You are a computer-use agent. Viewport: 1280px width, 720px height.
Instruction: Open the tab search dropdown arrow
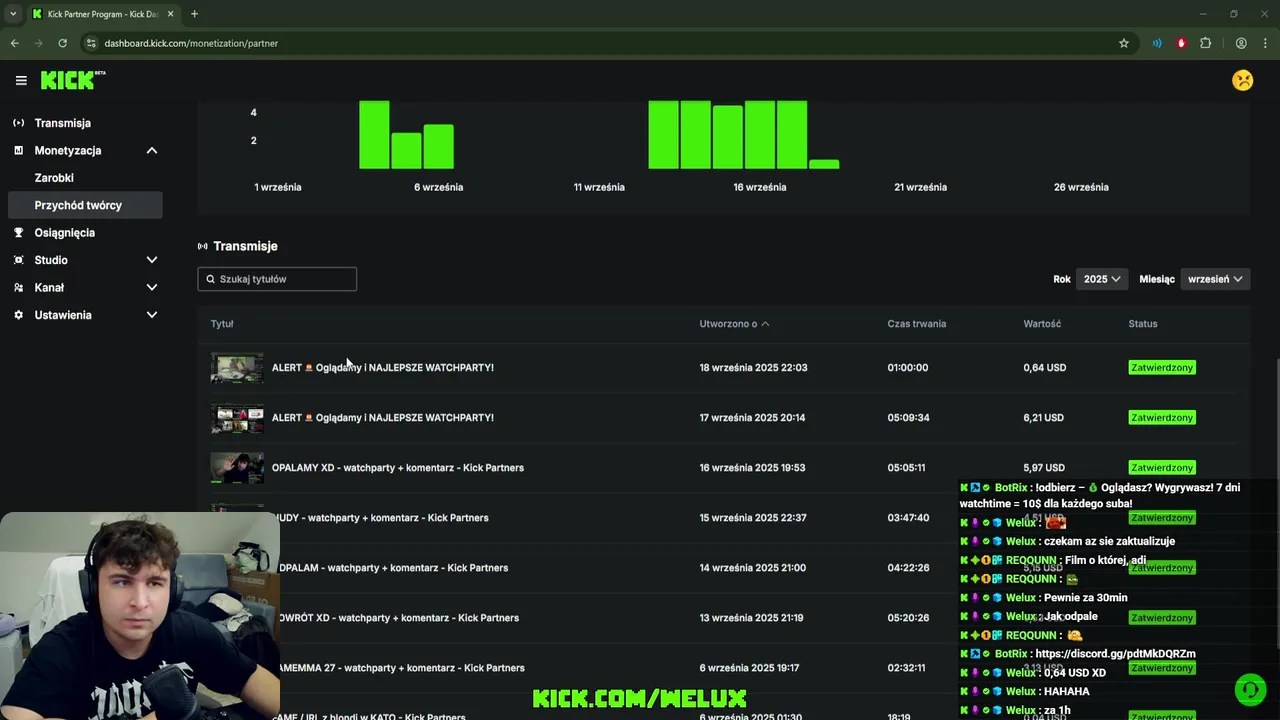(x=13, y=14)
